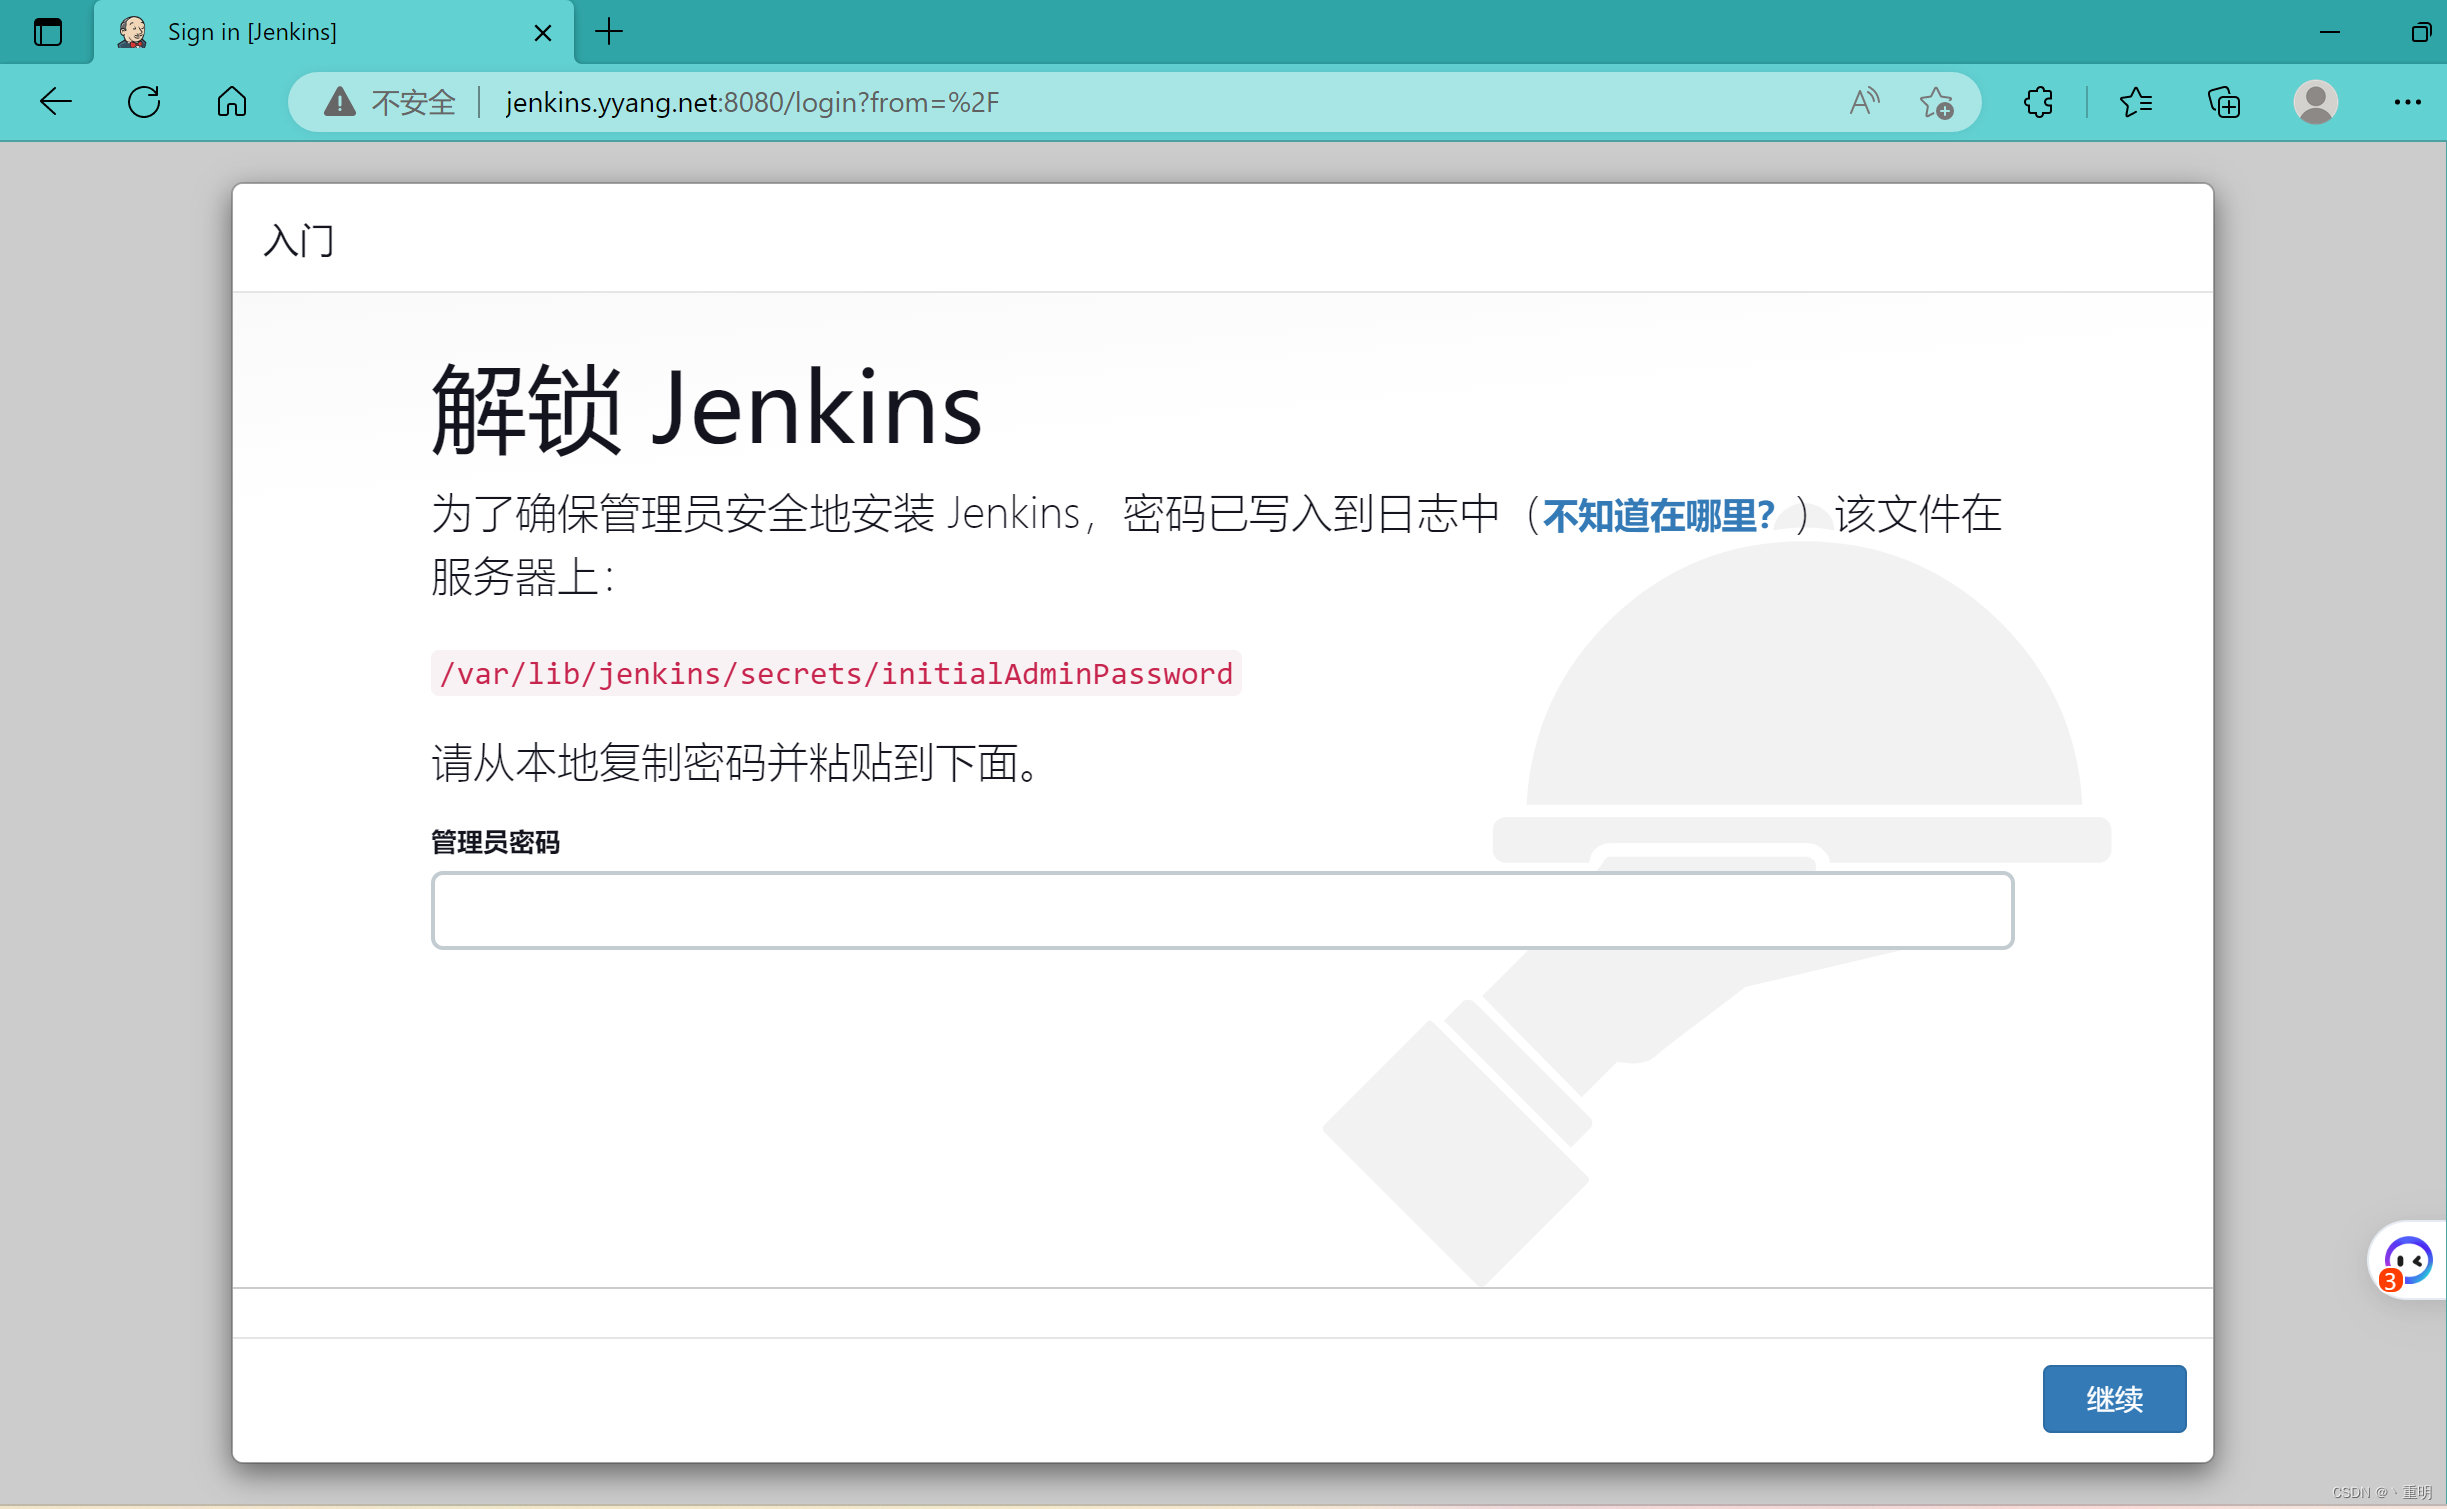2447x1509 pixels.
Task: Click the 管理员密码 label
Action: point(495,843)
